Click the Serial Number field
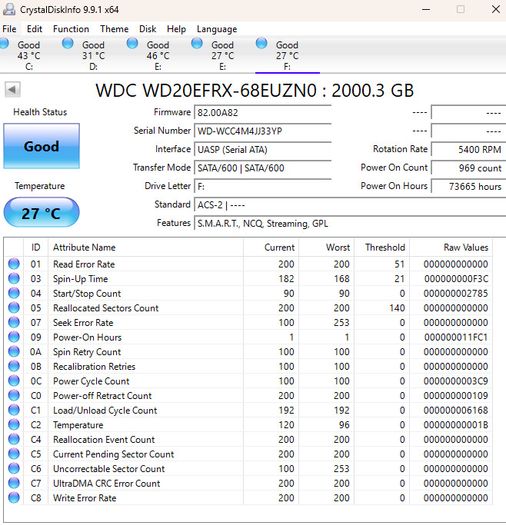Screen dimensions: 506x525 [263, 131]
